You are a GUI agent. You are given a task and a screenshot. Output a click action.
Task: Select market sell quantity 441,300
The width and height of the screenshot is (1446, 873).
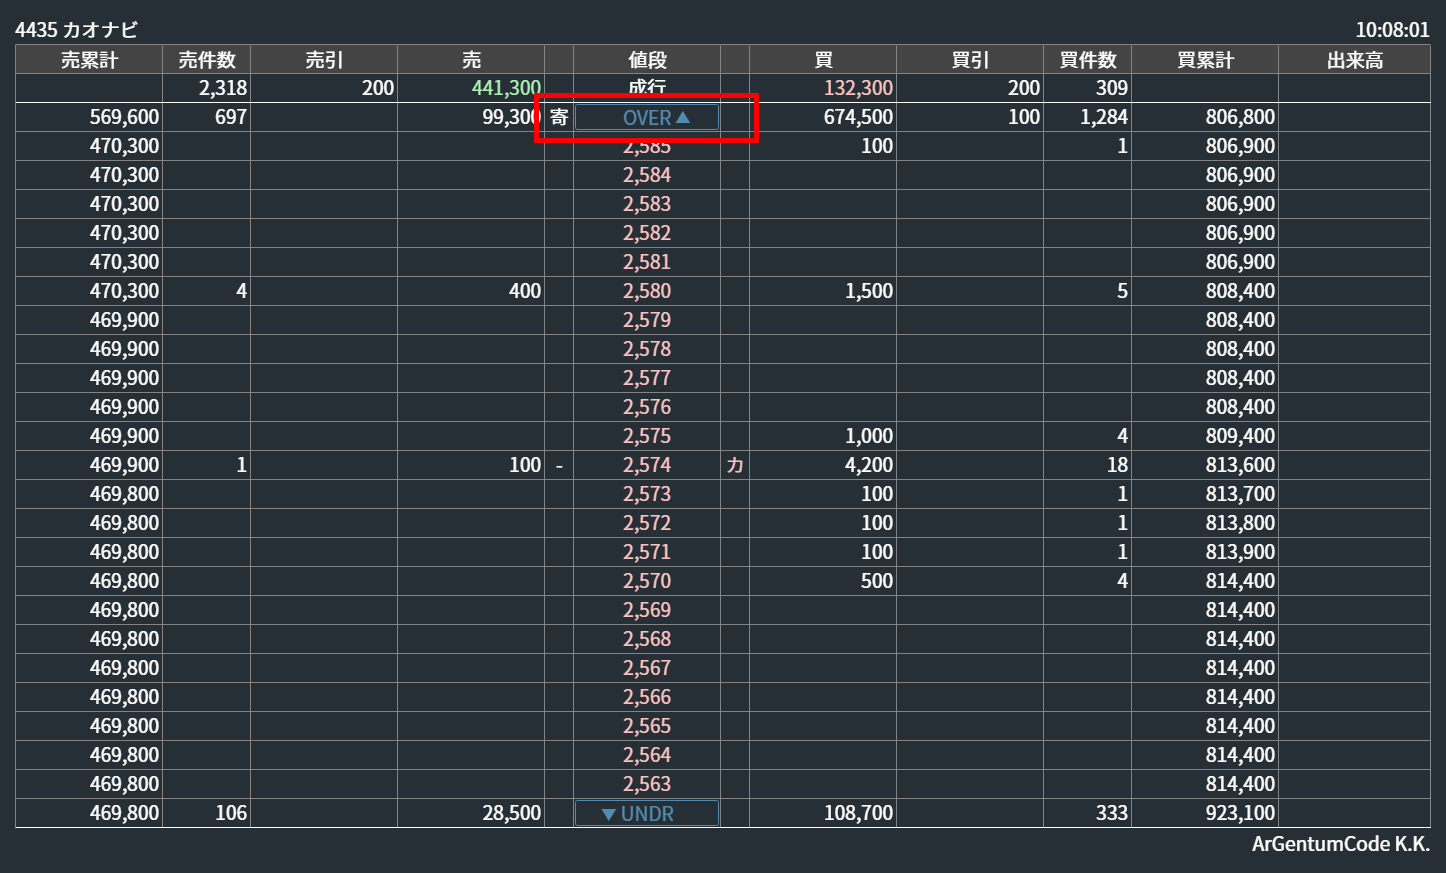[506, 88]
